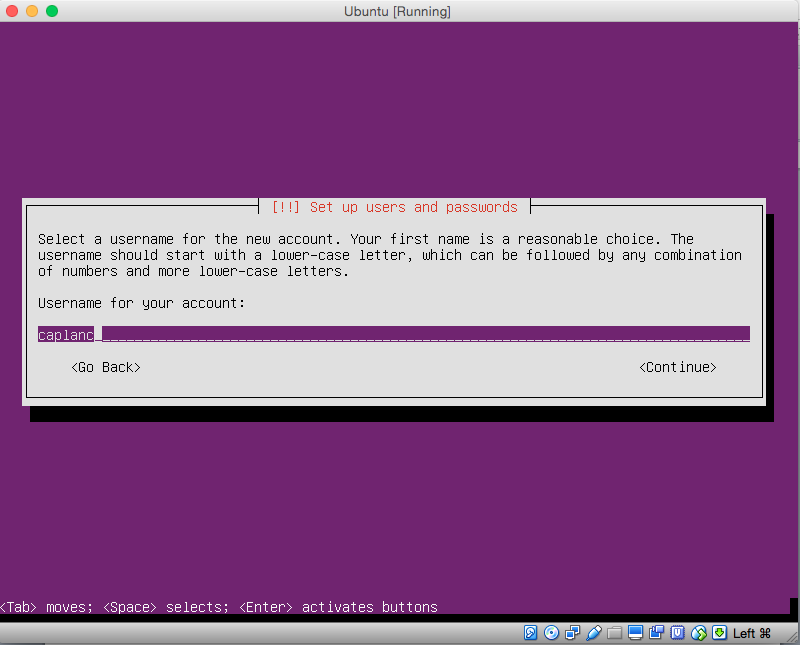
Task: Click the network adapters status icon
Action: pos(572,633)
